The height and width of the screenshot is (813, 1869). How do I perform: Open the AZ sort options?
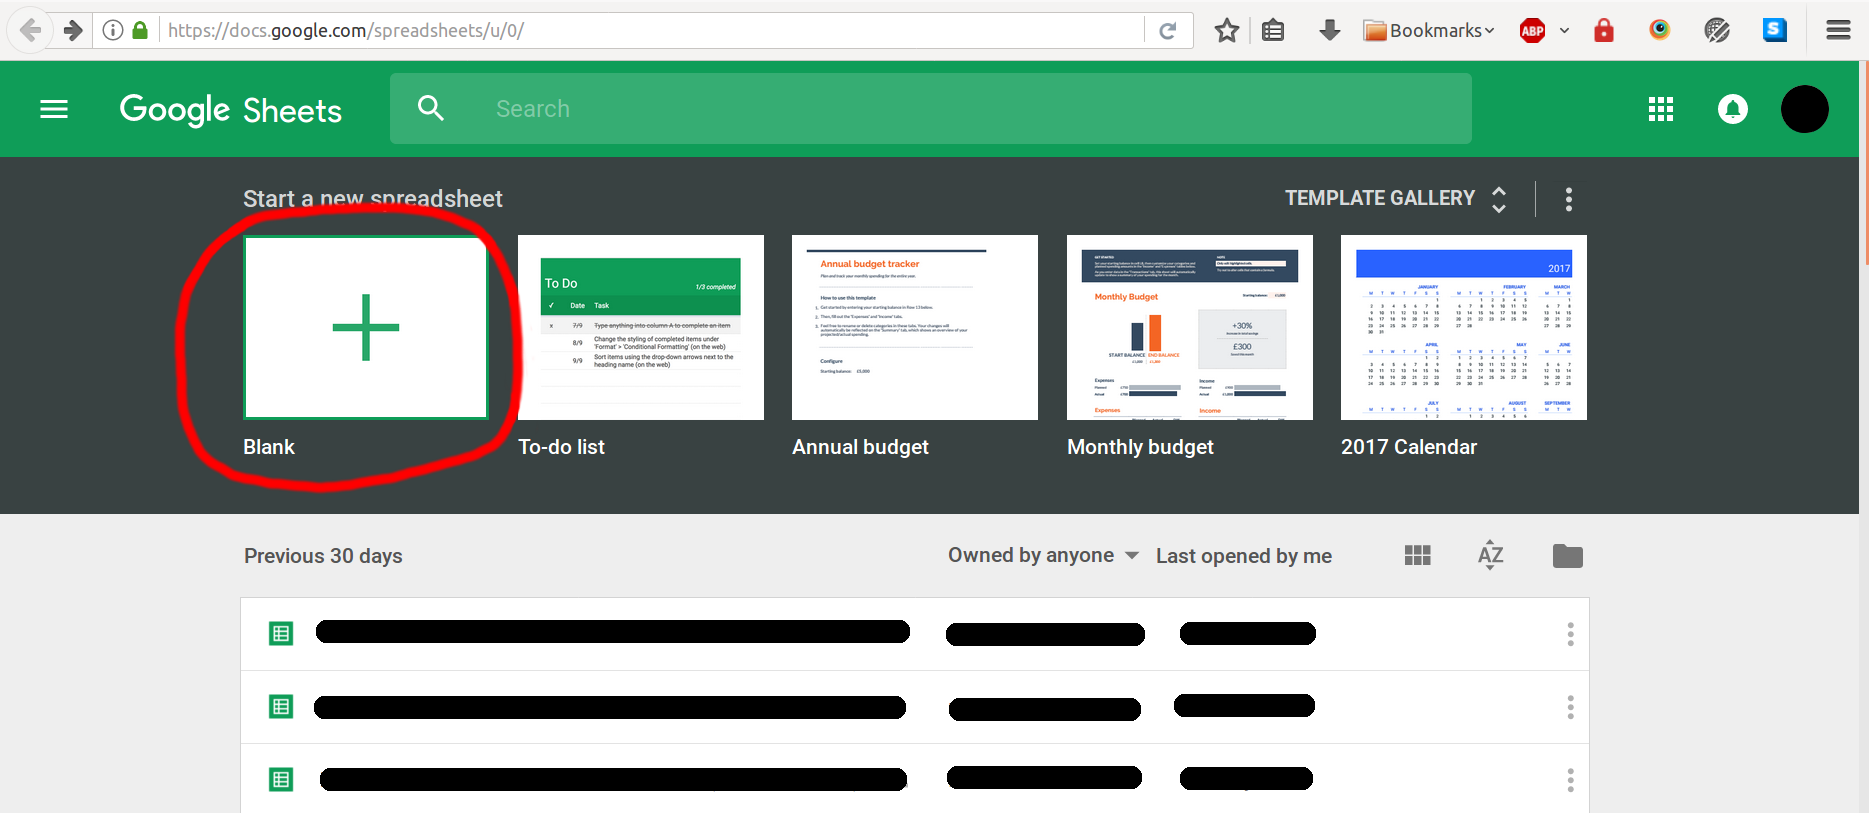click(1491, 555)
